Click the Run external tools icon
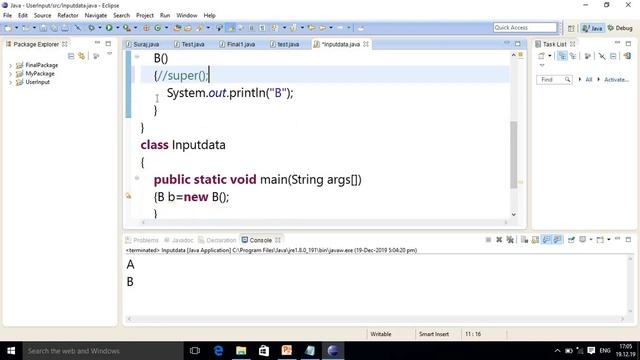Viewport: 640px width, 360px height. 127,28
